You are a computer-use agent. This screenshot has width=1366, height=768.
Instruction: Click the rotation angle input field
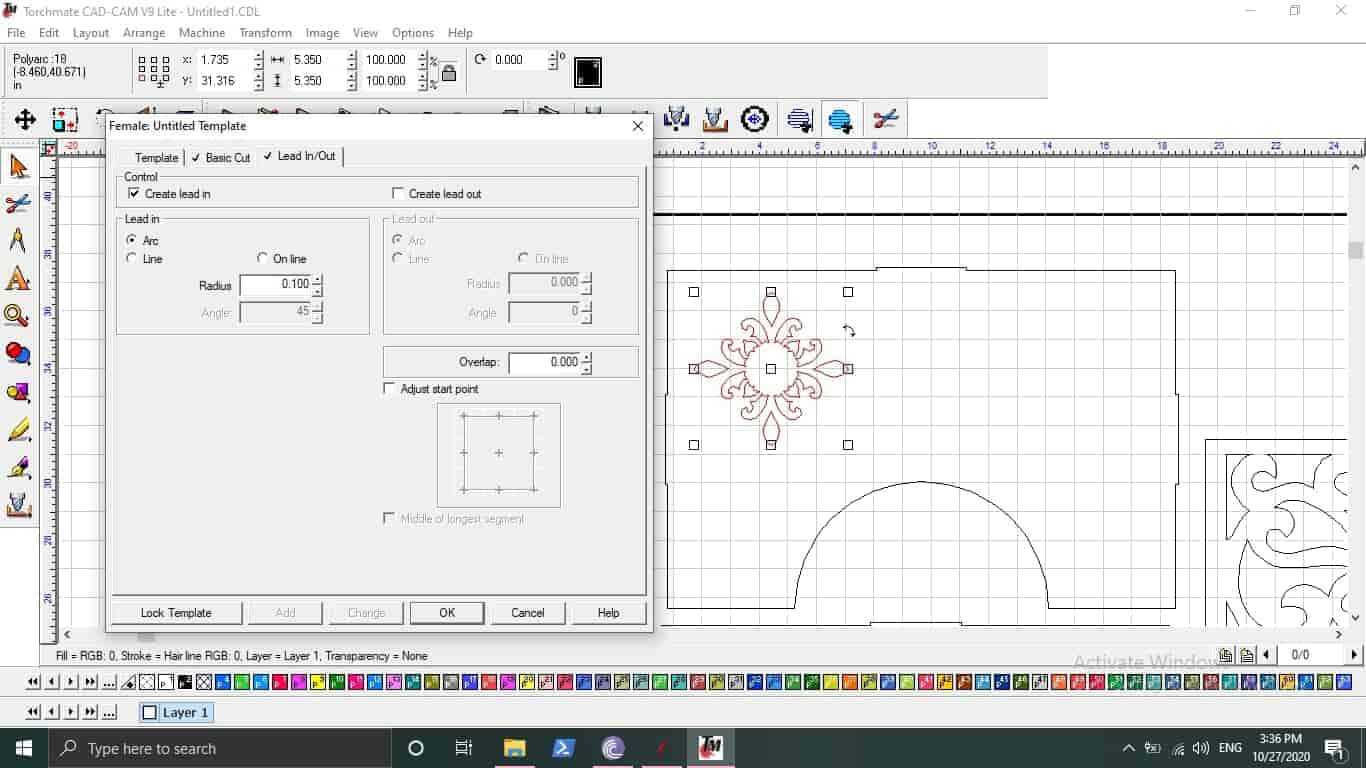point(519,60)
